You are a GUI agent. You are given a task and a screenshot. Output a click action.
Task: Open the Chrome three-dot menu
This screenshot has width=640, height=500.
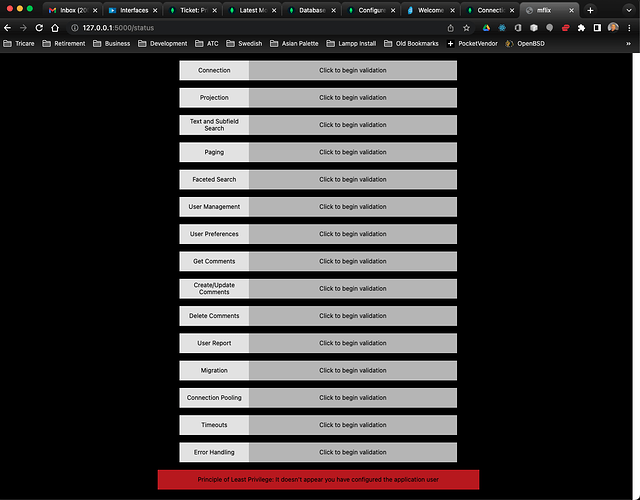tap(629, 28)
